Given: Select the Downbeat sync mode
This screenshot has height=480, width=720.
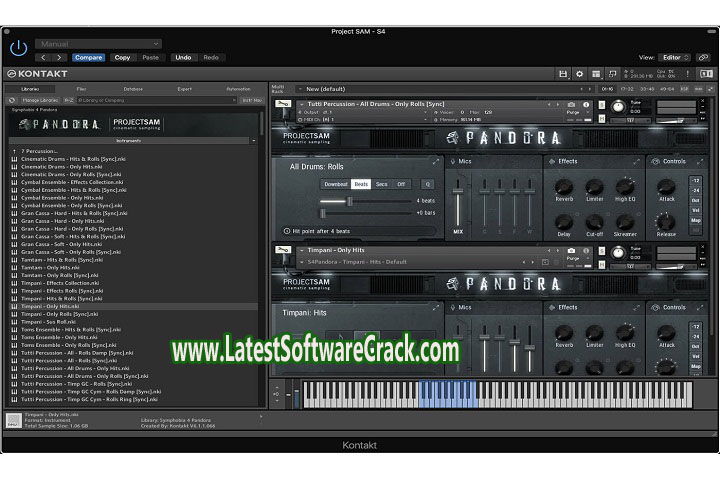Looking at the screenshot, I should click(x=336, y=184).
